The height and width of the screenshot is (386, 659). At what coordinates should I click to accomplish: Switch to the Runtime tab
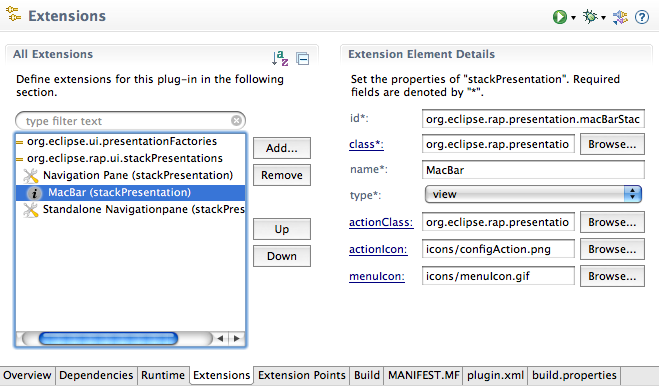click(x=163, y=375)
